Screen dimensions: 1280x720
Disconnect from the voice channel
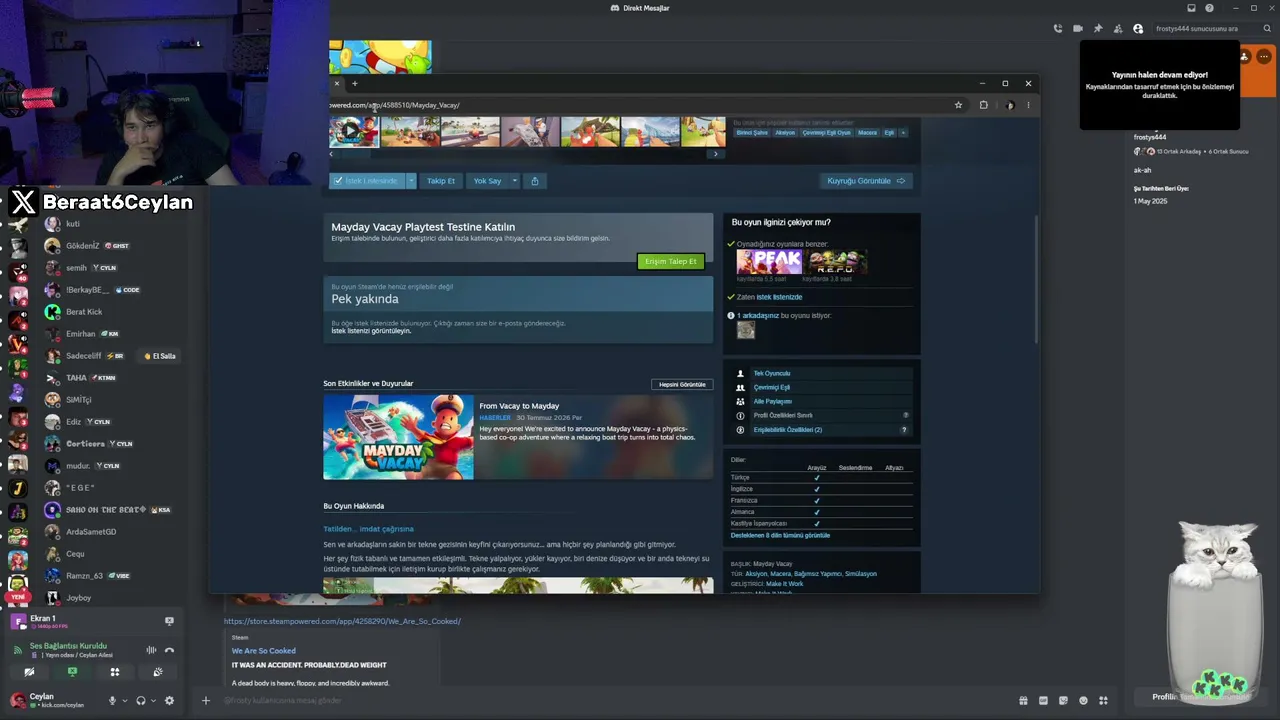click(169, 650)
